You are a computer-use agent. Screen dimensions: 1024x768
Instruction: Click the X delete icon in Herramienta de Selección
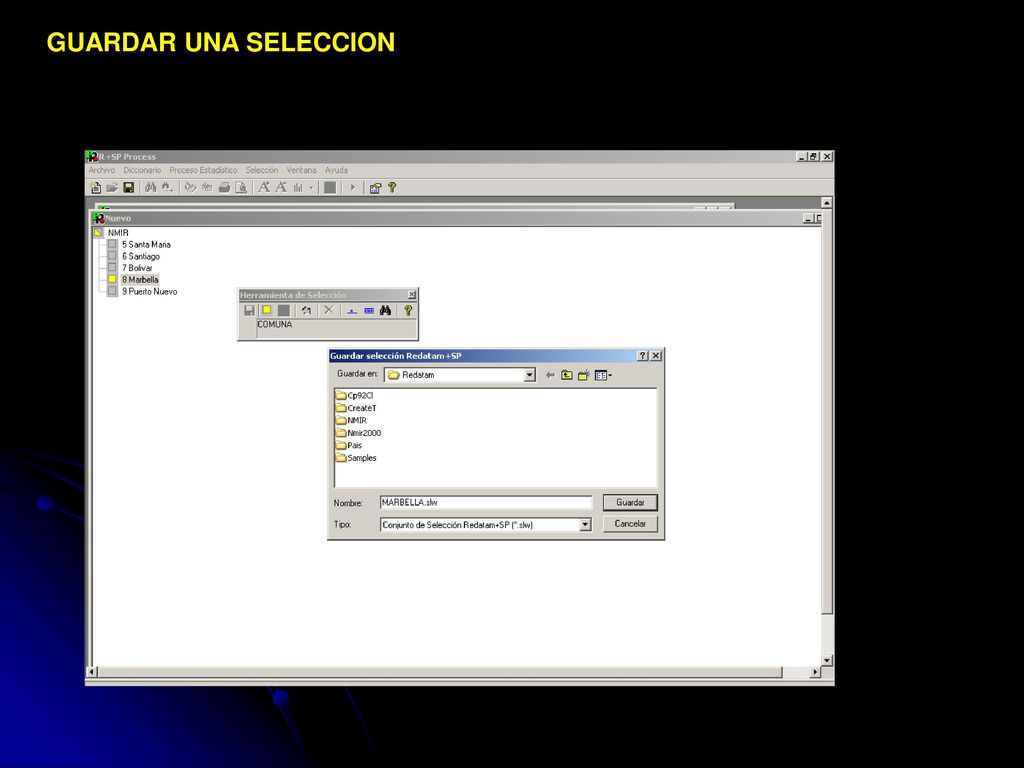tap(328, 311)
